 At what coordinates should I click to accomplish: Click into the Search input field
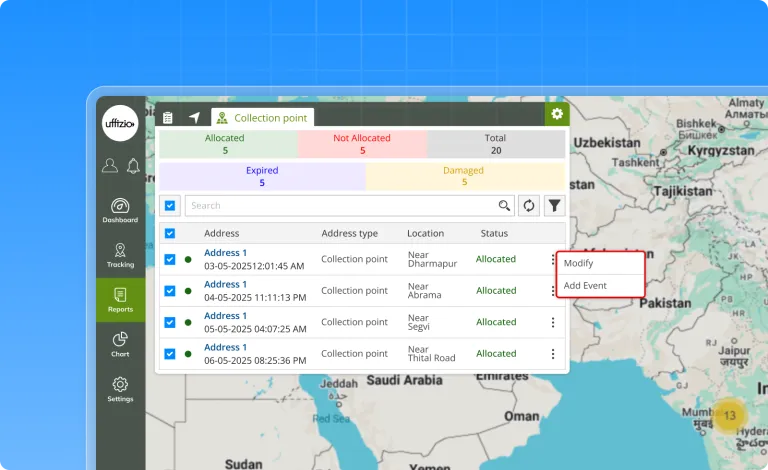coord(340,206)
